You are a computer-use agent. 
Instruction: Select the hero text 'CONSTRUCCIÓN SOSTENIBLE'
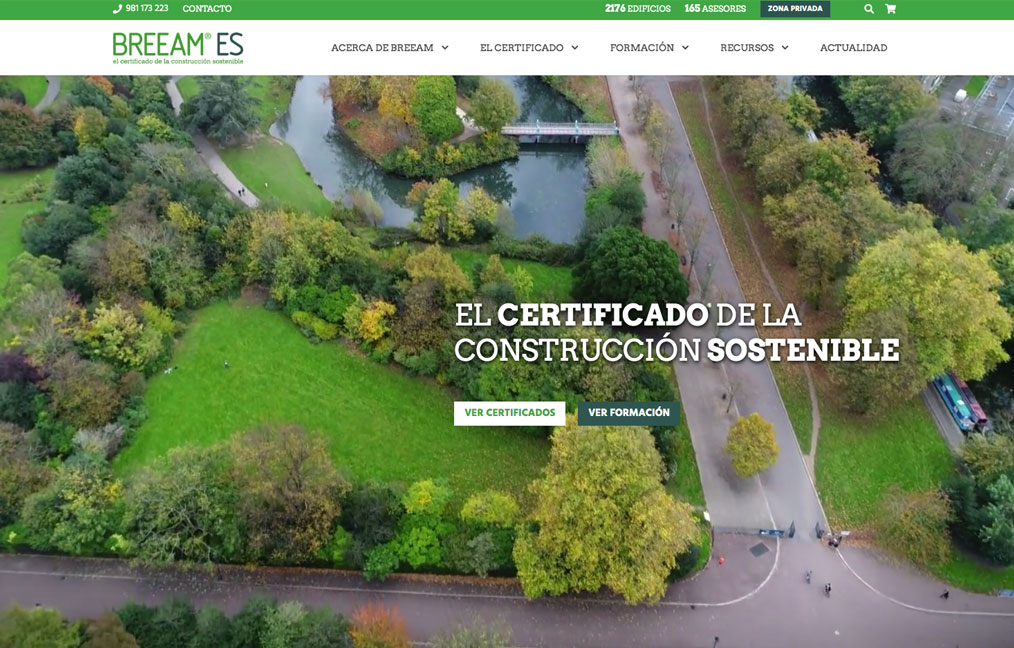(x=676, y=349)
